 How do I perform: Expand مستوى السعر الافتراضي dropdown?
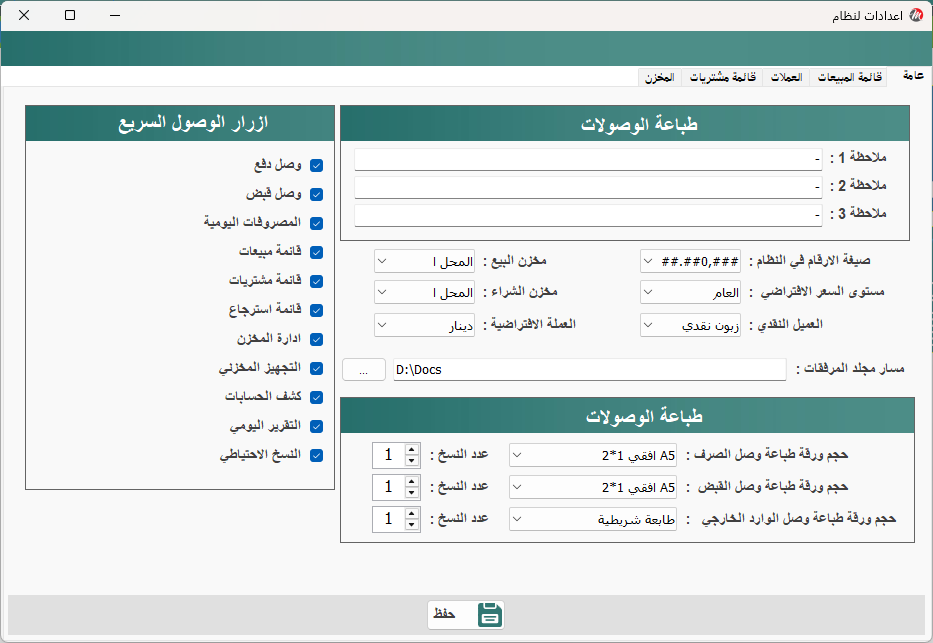tap(690, 292)
